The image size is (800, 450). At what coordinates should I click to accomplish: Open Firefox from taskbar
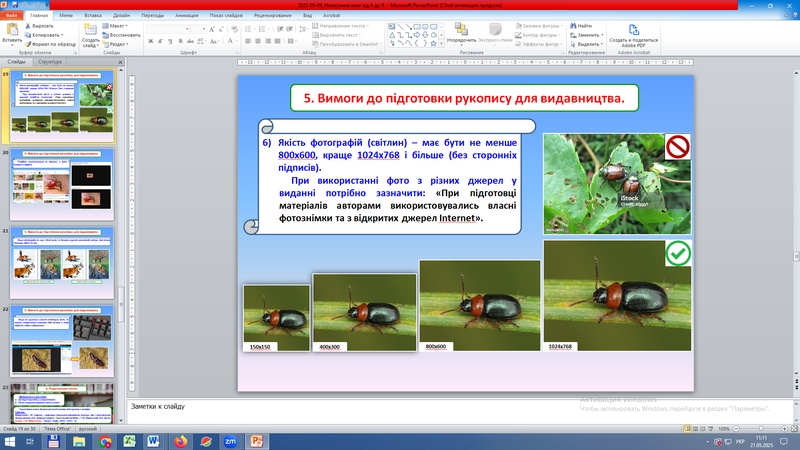(180, 442)
